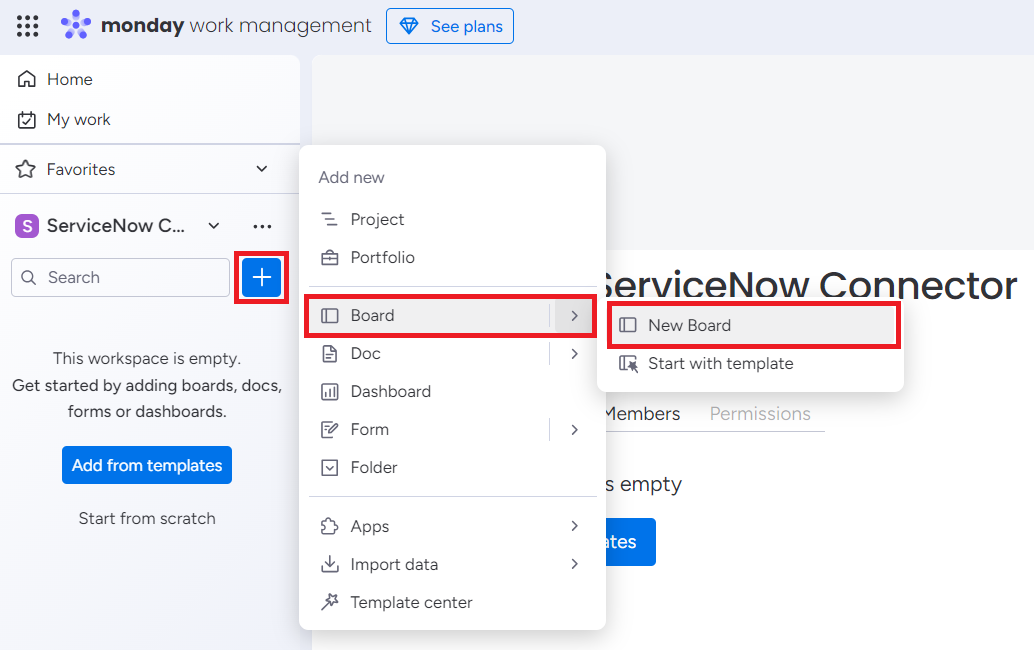Viewport: 1034px width, 650px height.
Task: Click the See plans button
Action: (x=450, y=26)
